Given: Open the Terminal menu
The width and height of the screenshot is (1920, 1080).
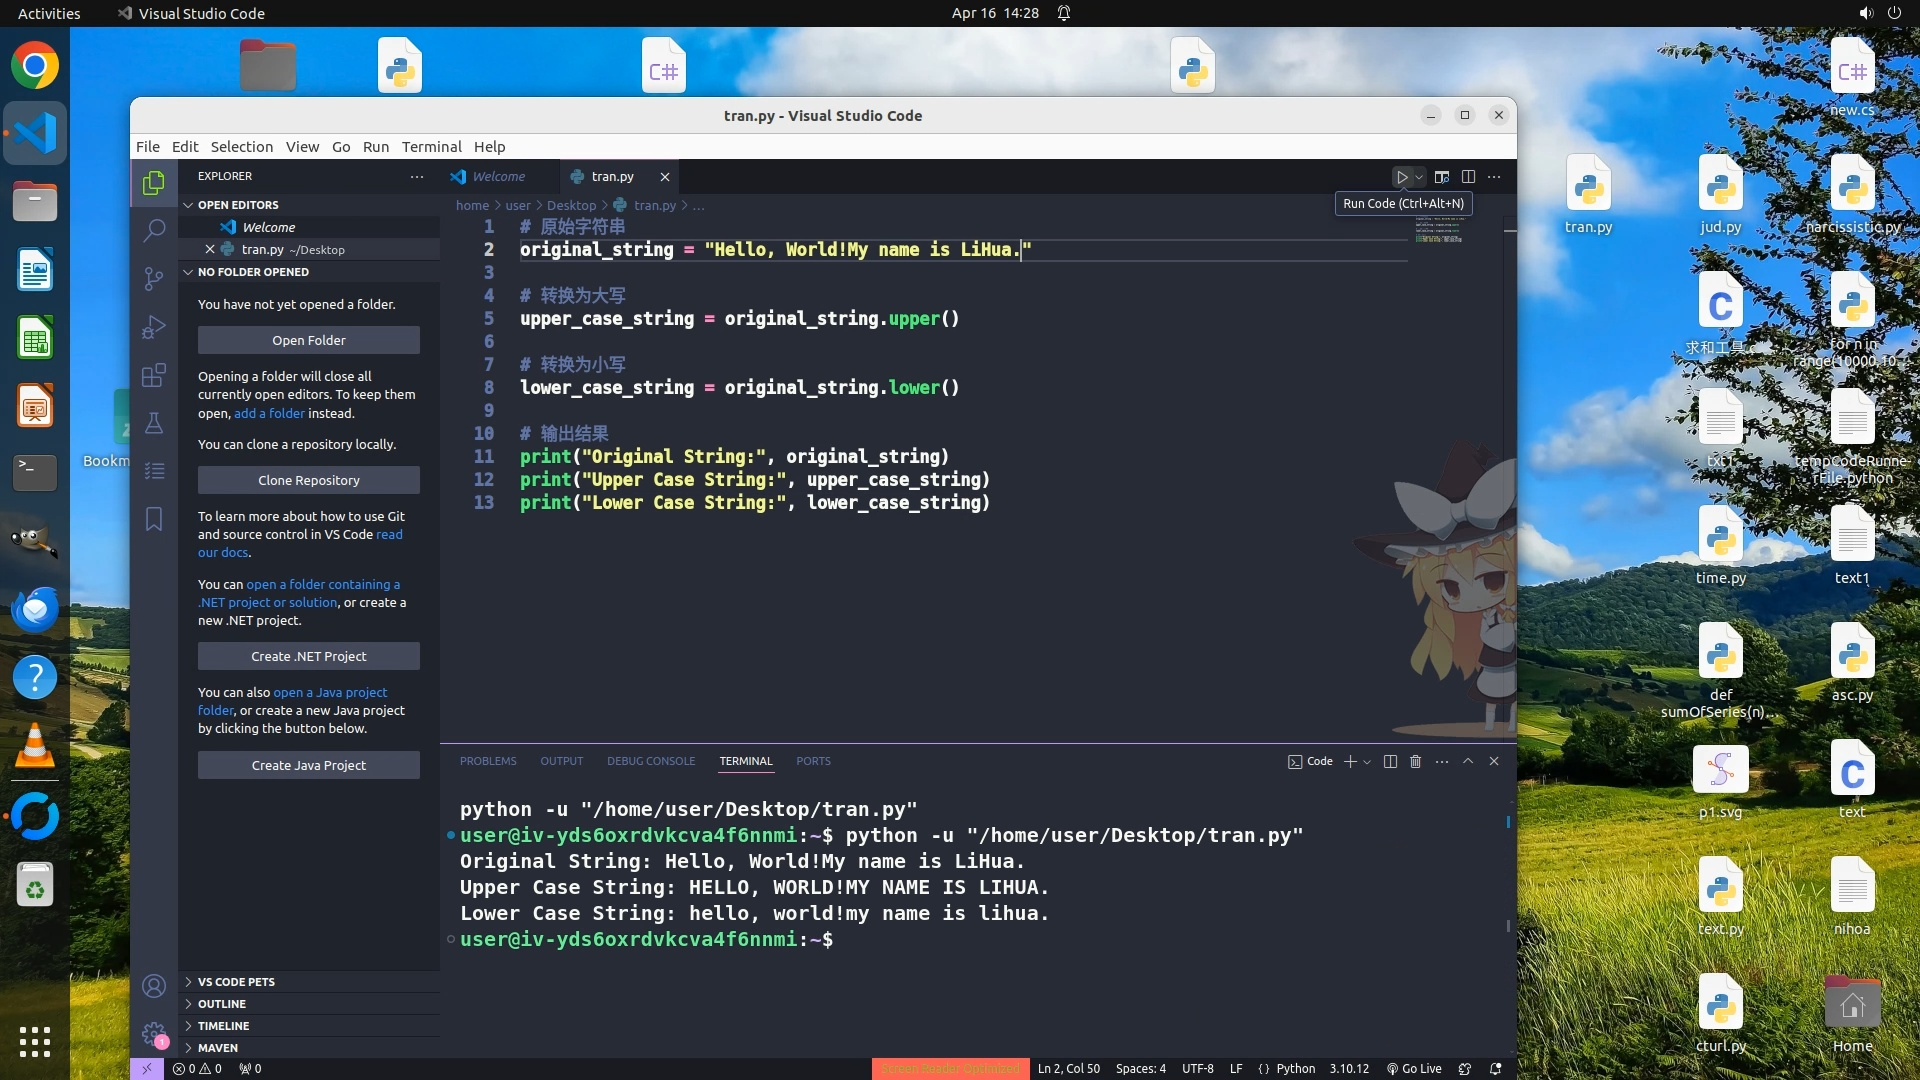Looking at the screenshot, I should [431, 147].
